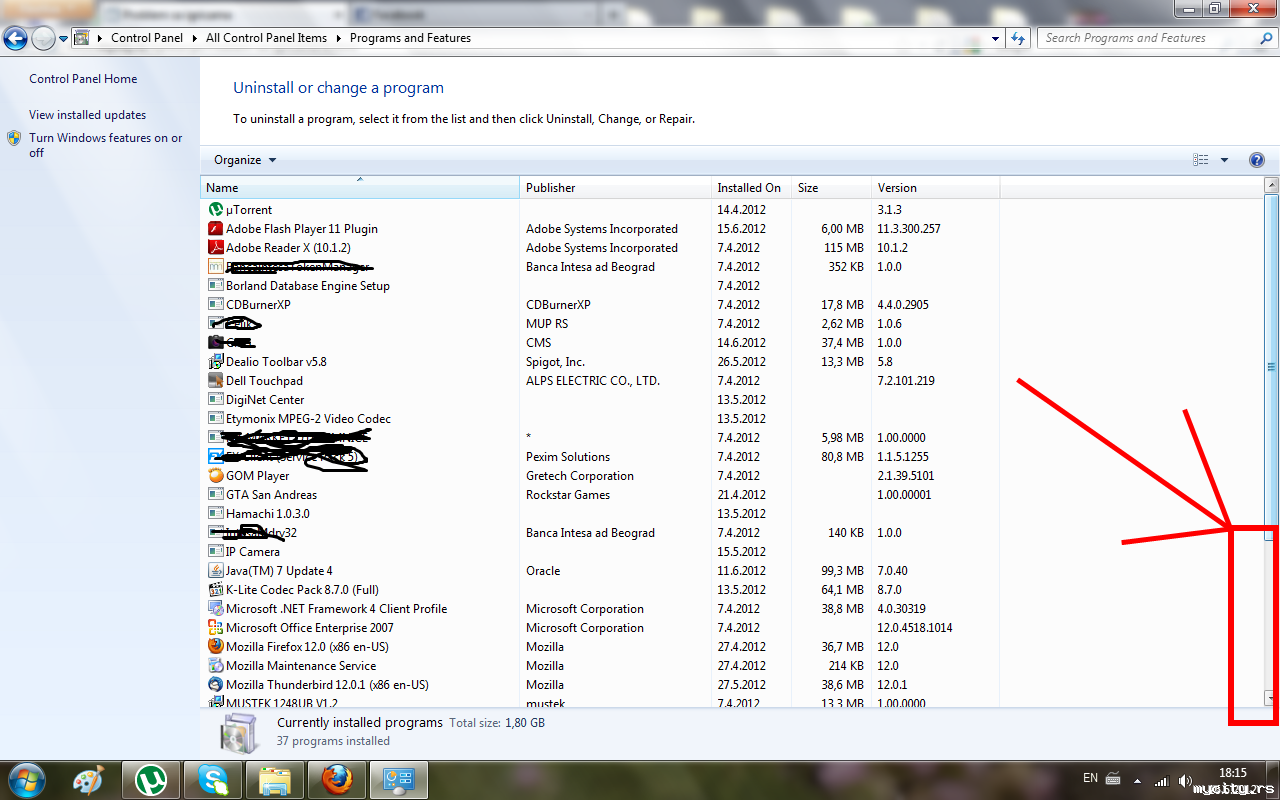
Task: Click the Microsoft Office Enterprise 2007 icon
Action: click(215, 628)
